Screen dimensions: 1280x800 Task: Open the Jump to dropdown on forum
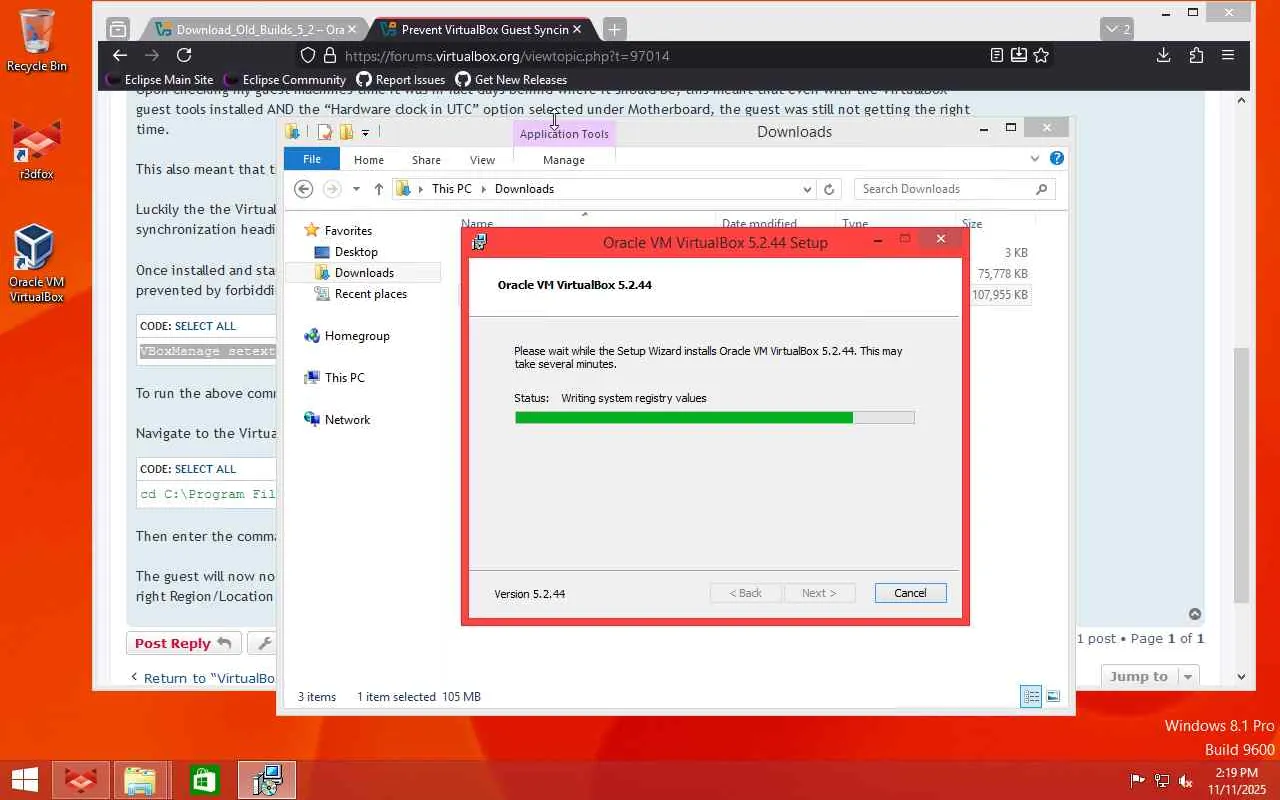1149,677
